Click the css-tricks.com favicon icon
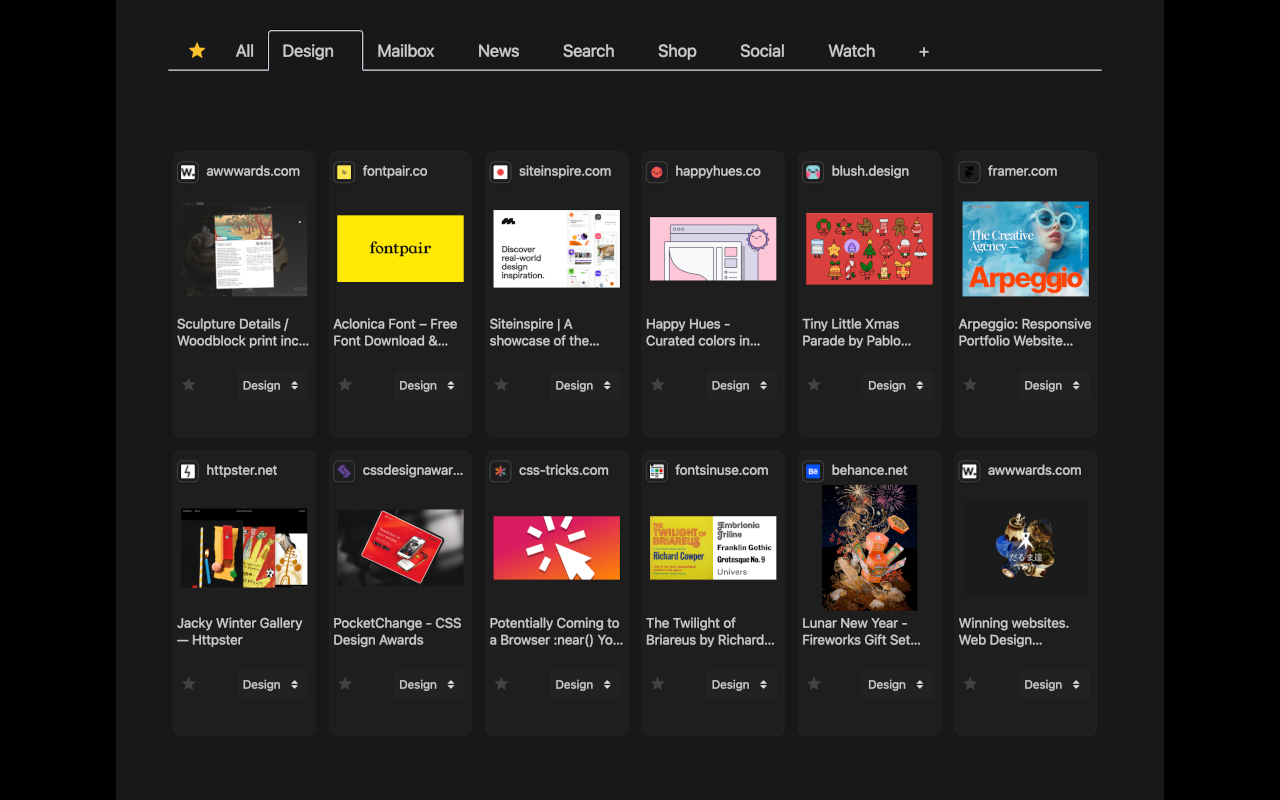The image size is (1280, 800). (501, 471)
